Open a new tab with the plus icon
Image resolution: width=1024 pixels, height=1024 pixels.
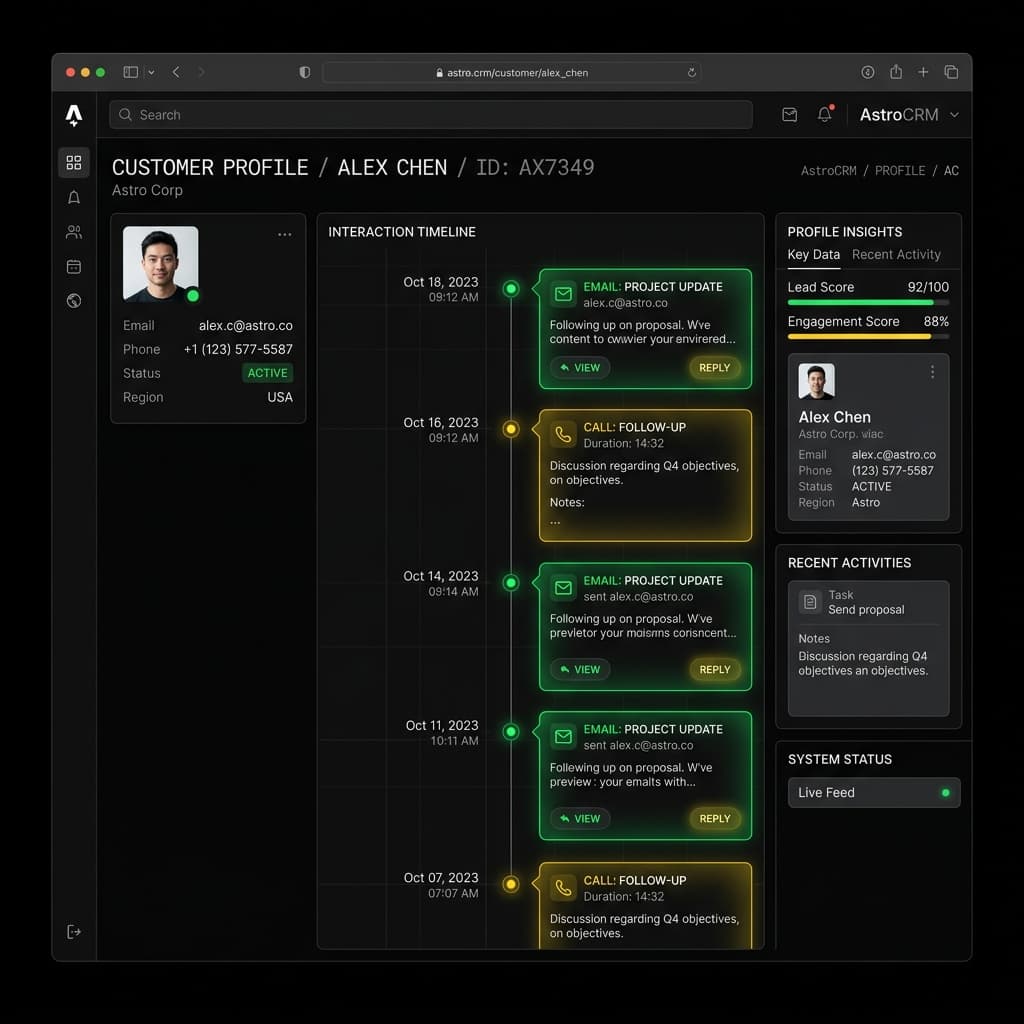923,72
